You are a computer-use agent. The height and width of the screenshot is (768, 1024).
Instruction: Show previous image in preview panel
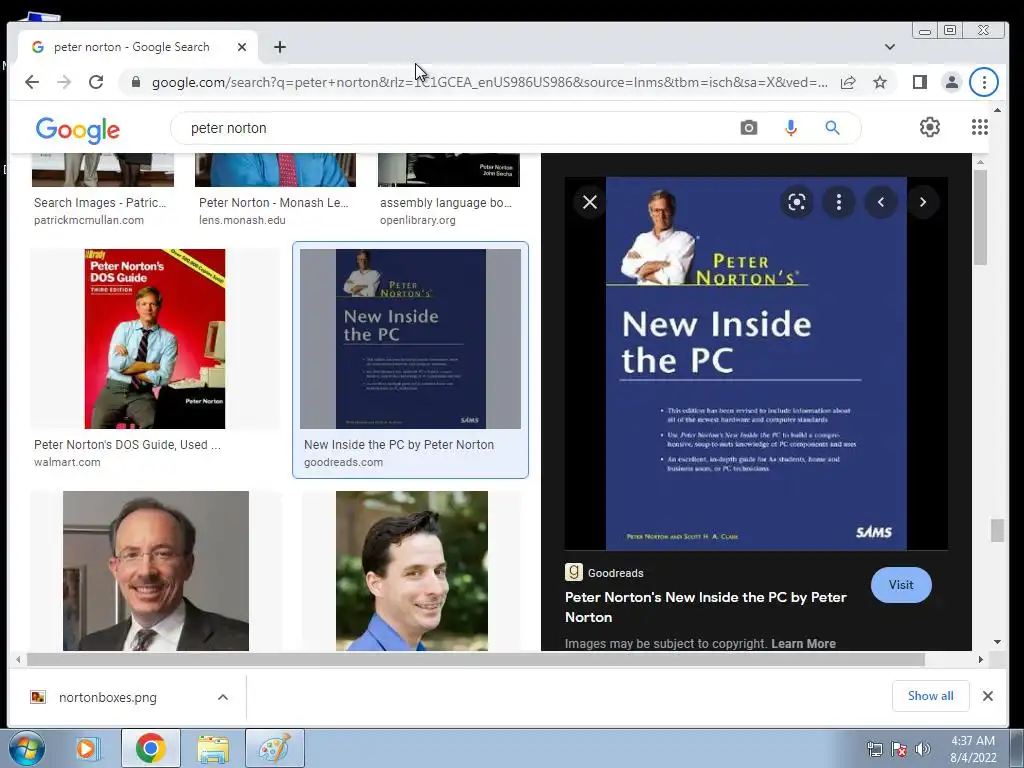pyautogui.click(x=881, y=202)
